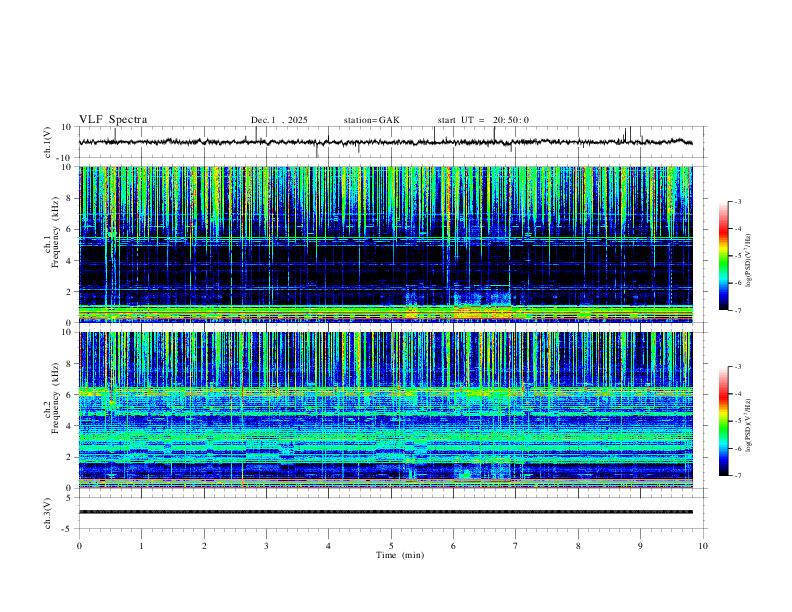Click the "-7" tick on ch.1 color scale

tap(737, 310)
